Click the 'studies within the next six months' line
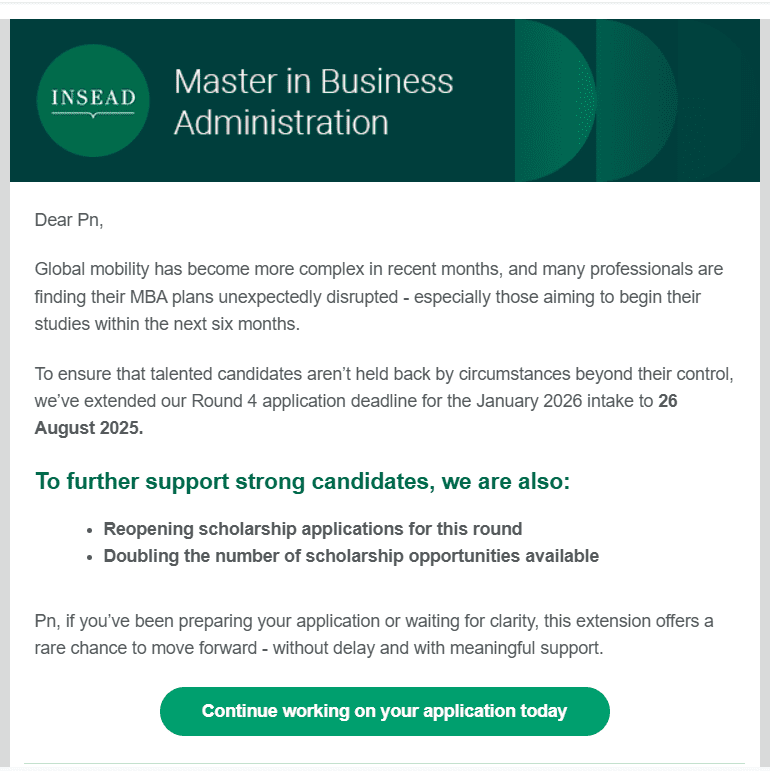 coord(167,324)
